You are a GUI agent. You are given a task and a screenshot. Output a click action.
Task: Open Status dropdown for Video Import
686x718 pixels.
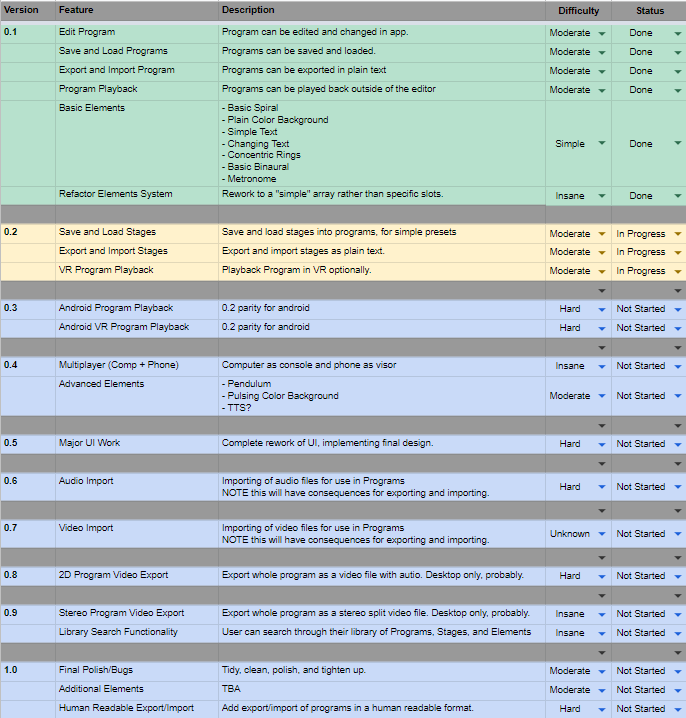678,534
